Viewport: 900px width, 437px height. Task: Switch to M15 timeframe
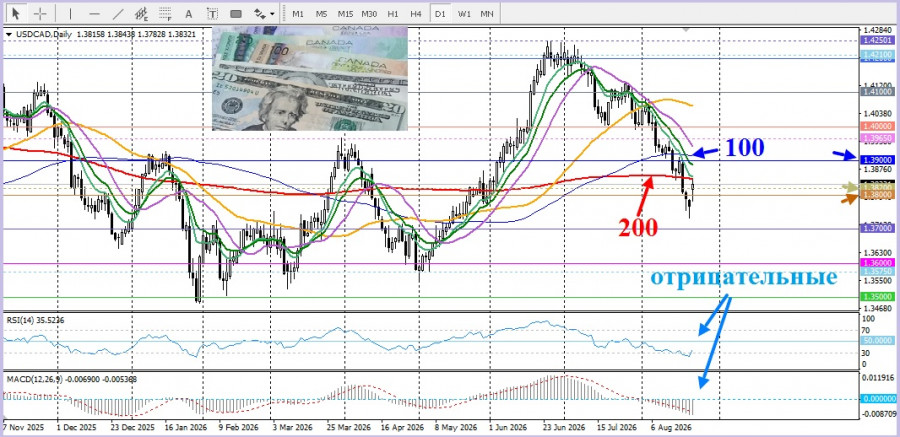click(345, 13)
